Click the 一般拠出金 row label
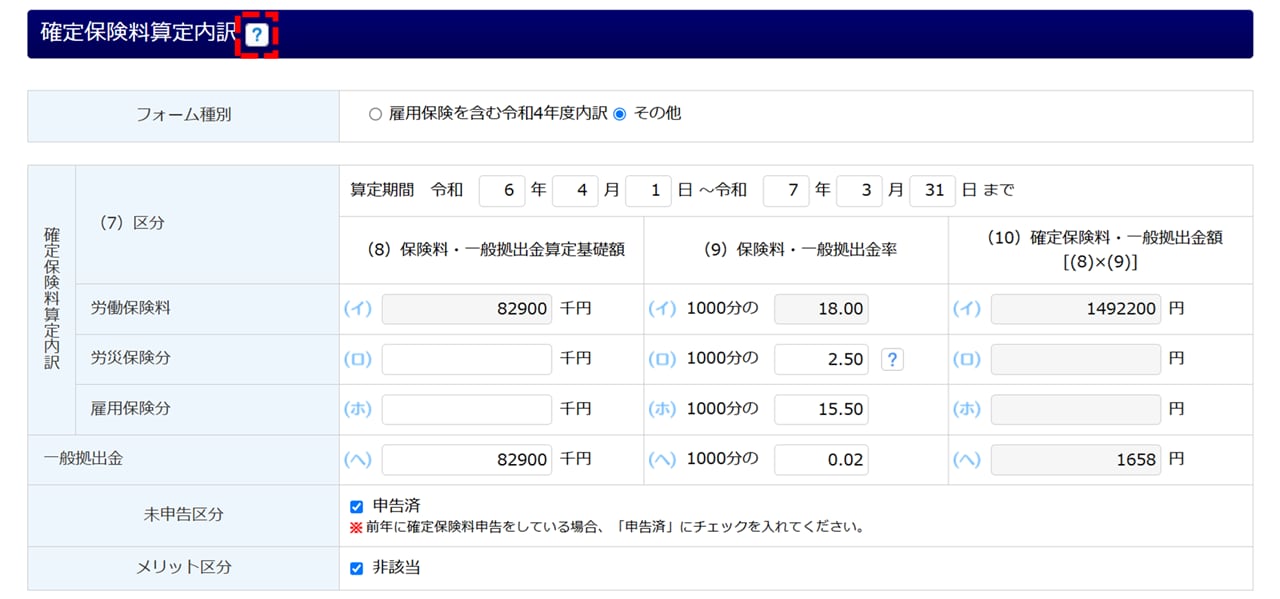The image size is (1280, 599). coord(83,460)
